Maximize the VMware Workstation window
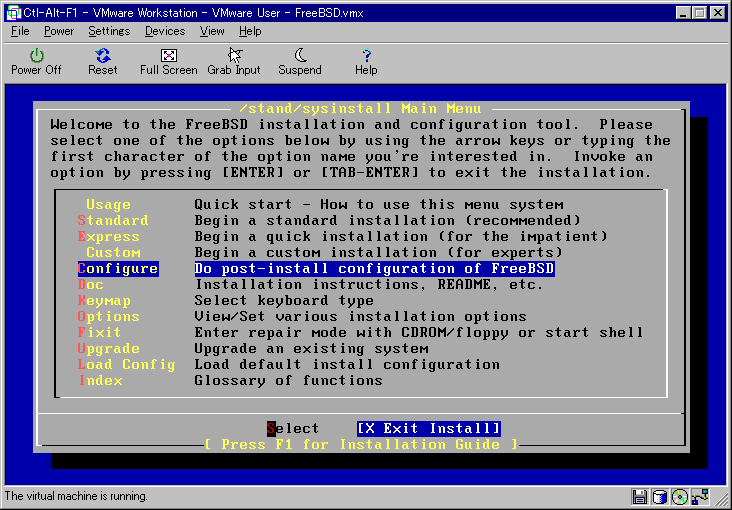 click(700, 13)
